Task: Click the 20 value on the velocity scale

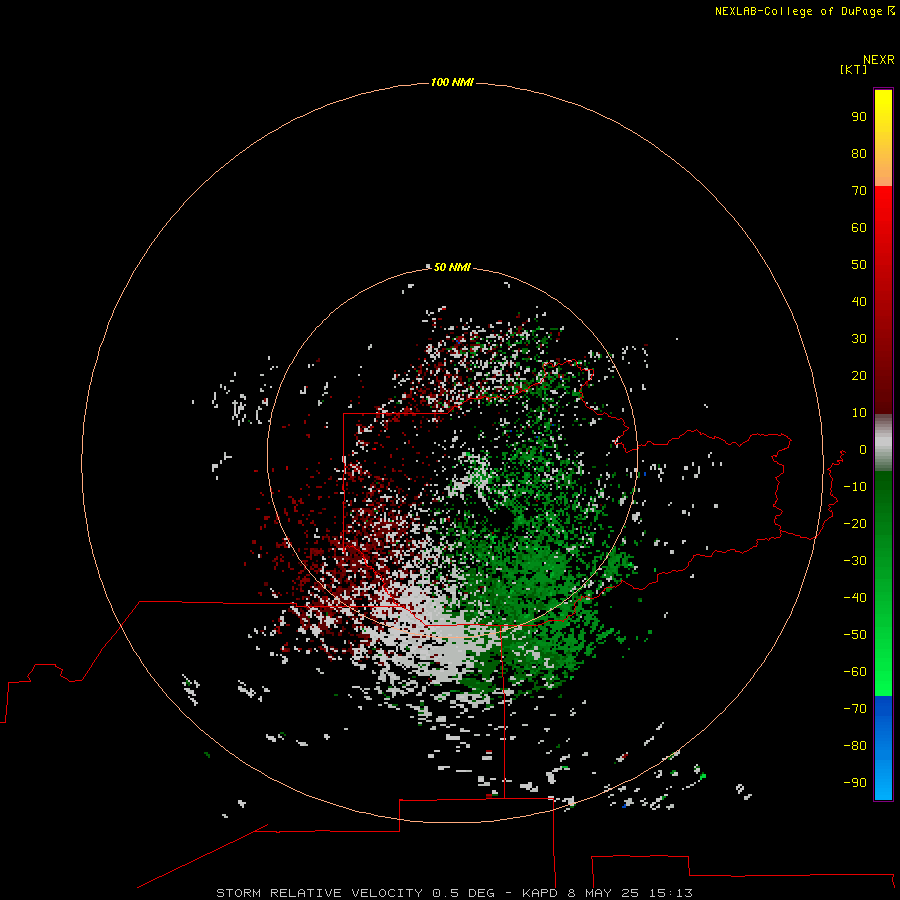Action: click(859, 375)
